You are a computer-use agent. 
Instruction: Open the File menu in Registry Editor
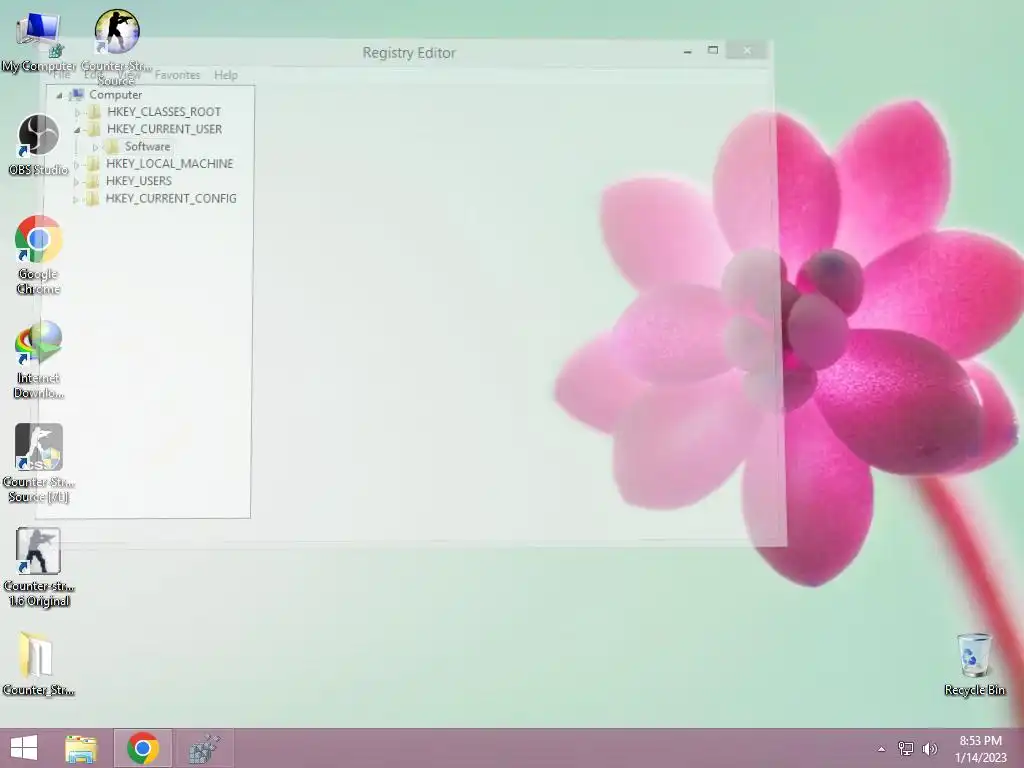[x=62, y=75]
